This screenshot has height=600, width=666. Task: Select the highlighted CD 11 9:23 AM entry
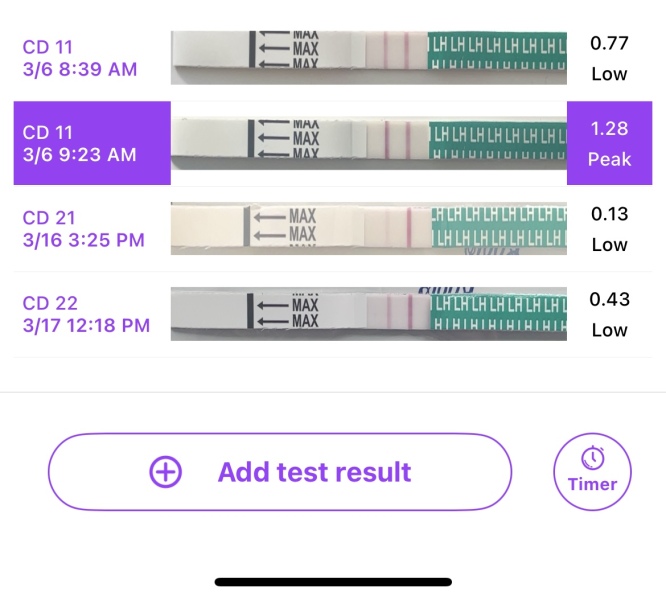(80, 143)
